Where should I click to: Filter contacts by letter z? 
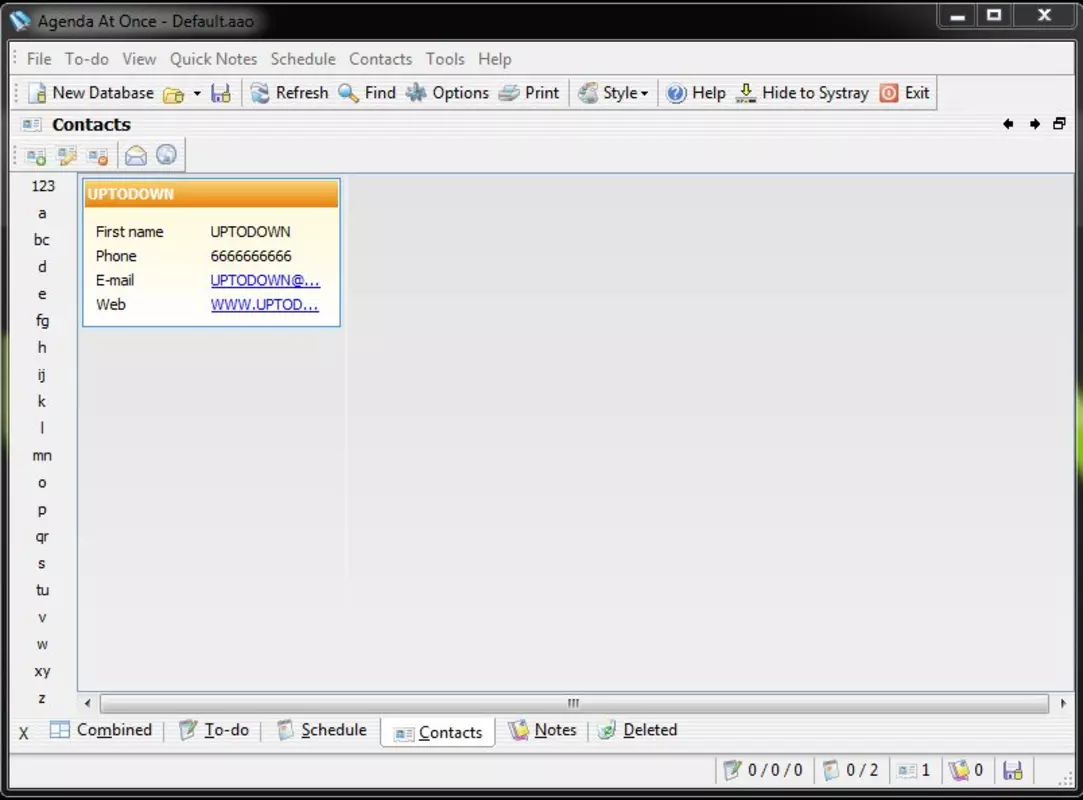[42, 698]
